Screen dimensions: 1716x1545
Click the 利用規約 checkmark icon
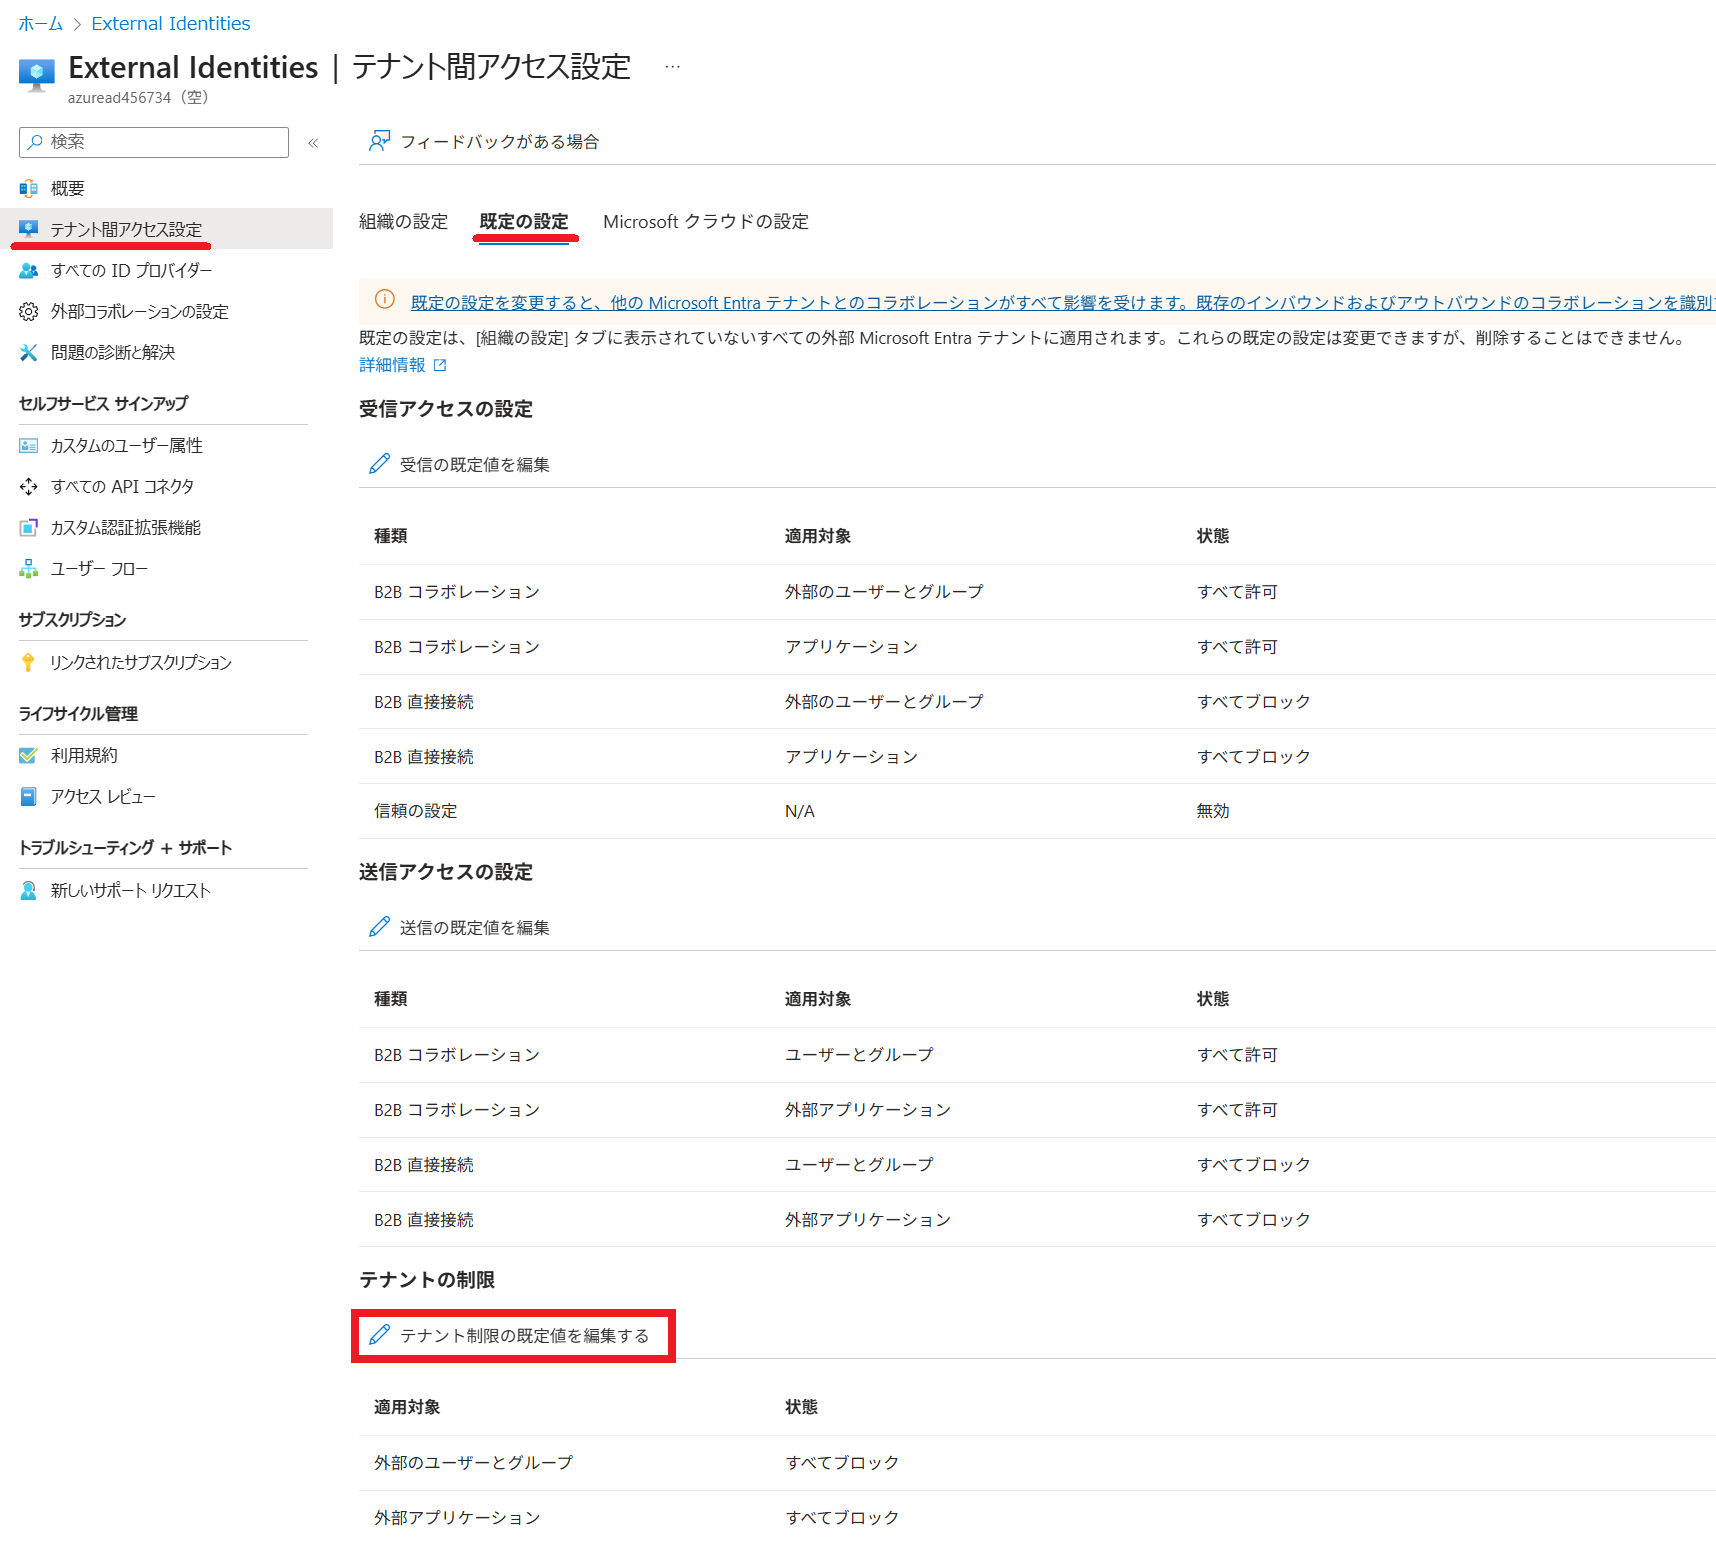tap(29, 755)
